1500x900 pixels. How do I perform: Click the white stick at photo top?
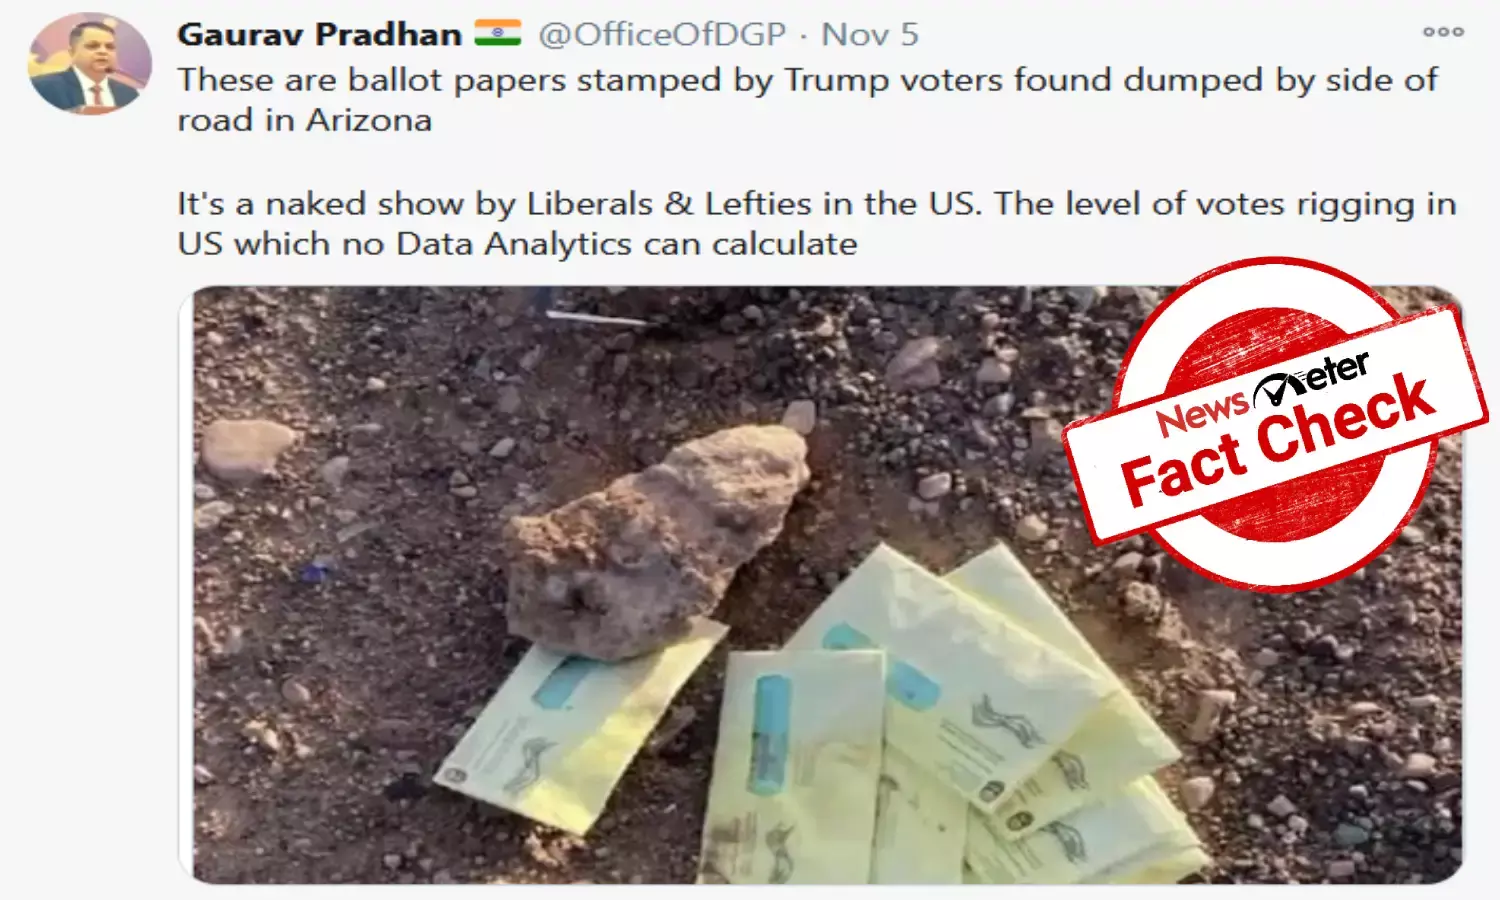pyautogui.click(x=598, y=318)
